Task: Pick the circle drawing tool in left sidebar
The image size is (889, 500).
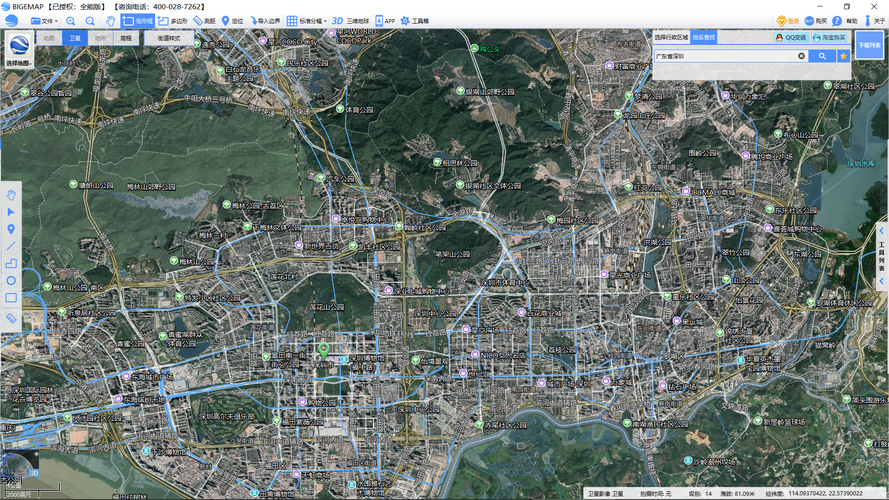Action: (x=11, y=280)
